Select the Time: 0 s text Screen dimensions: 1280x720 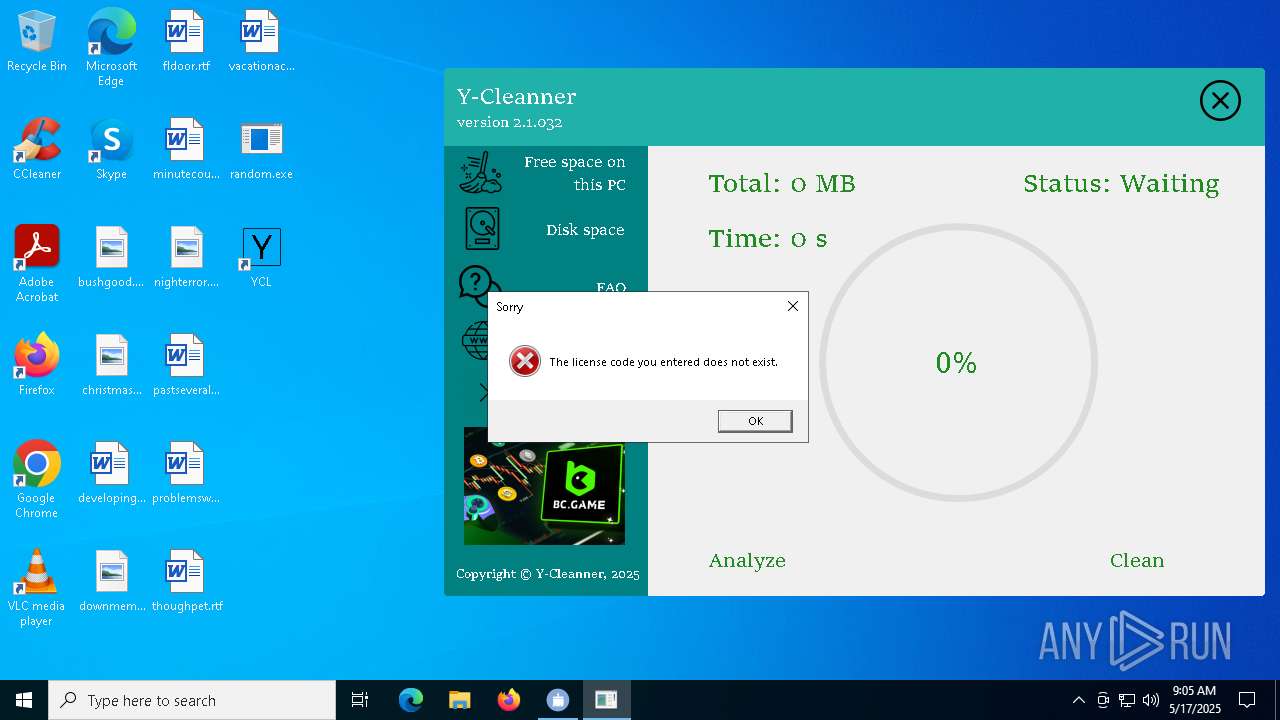(x=768, y=239)
